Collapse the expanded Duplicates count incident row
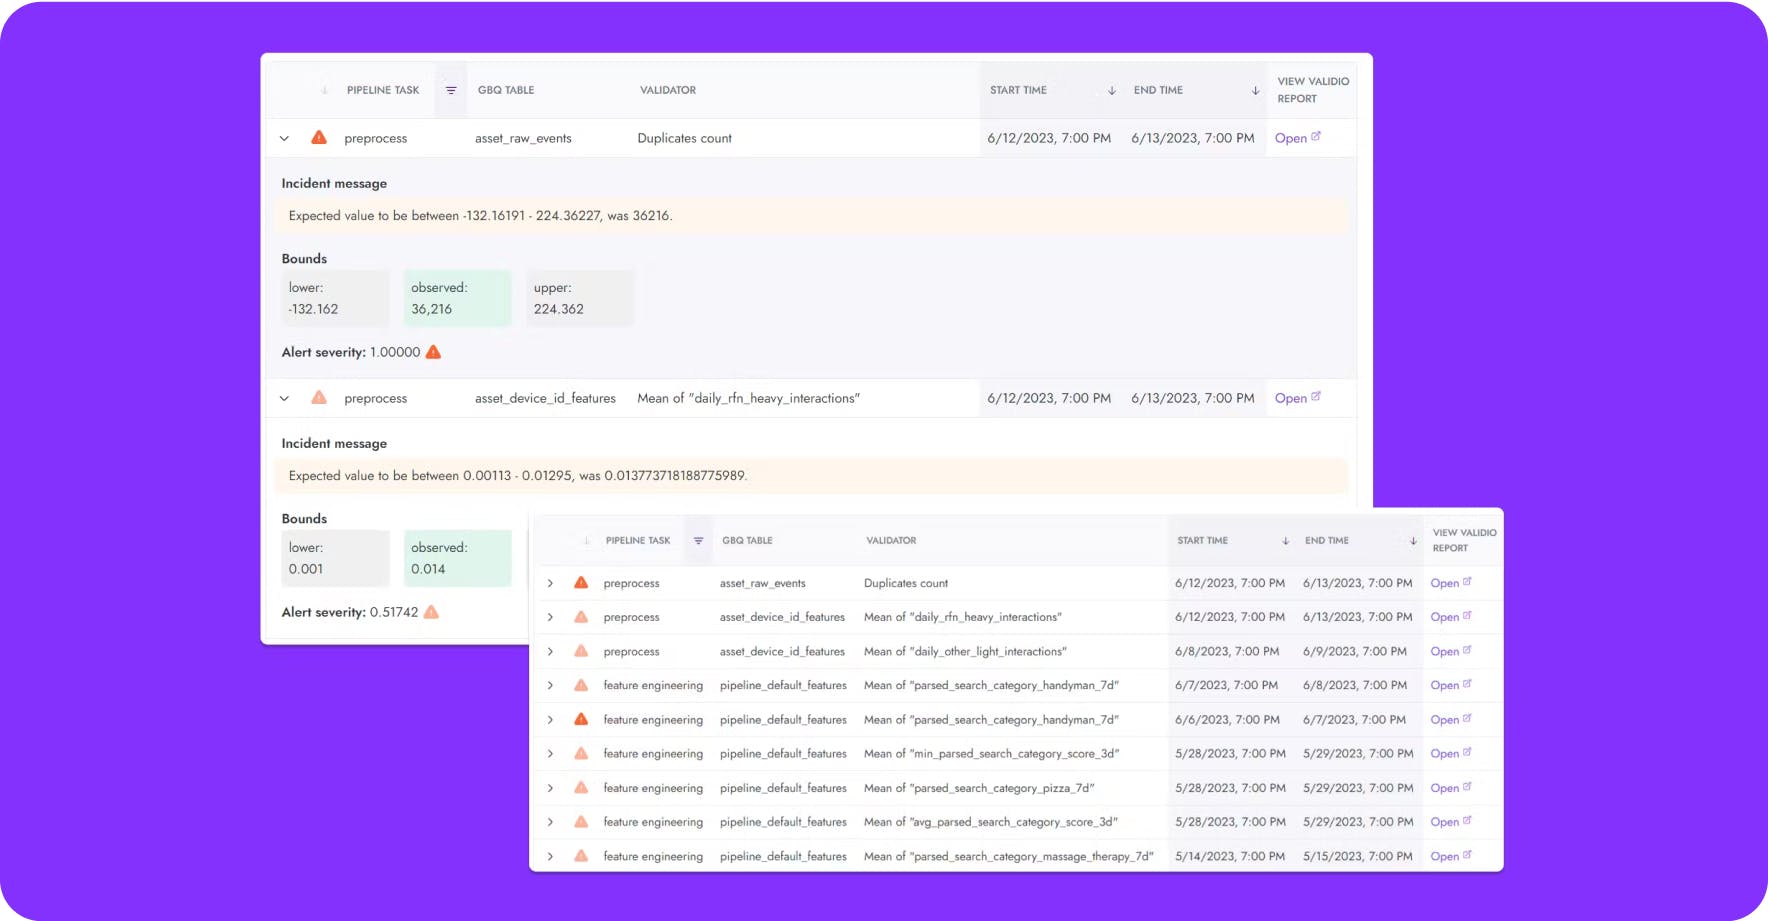This screenshot has height=921, width=1768. (x=285, y=138)
